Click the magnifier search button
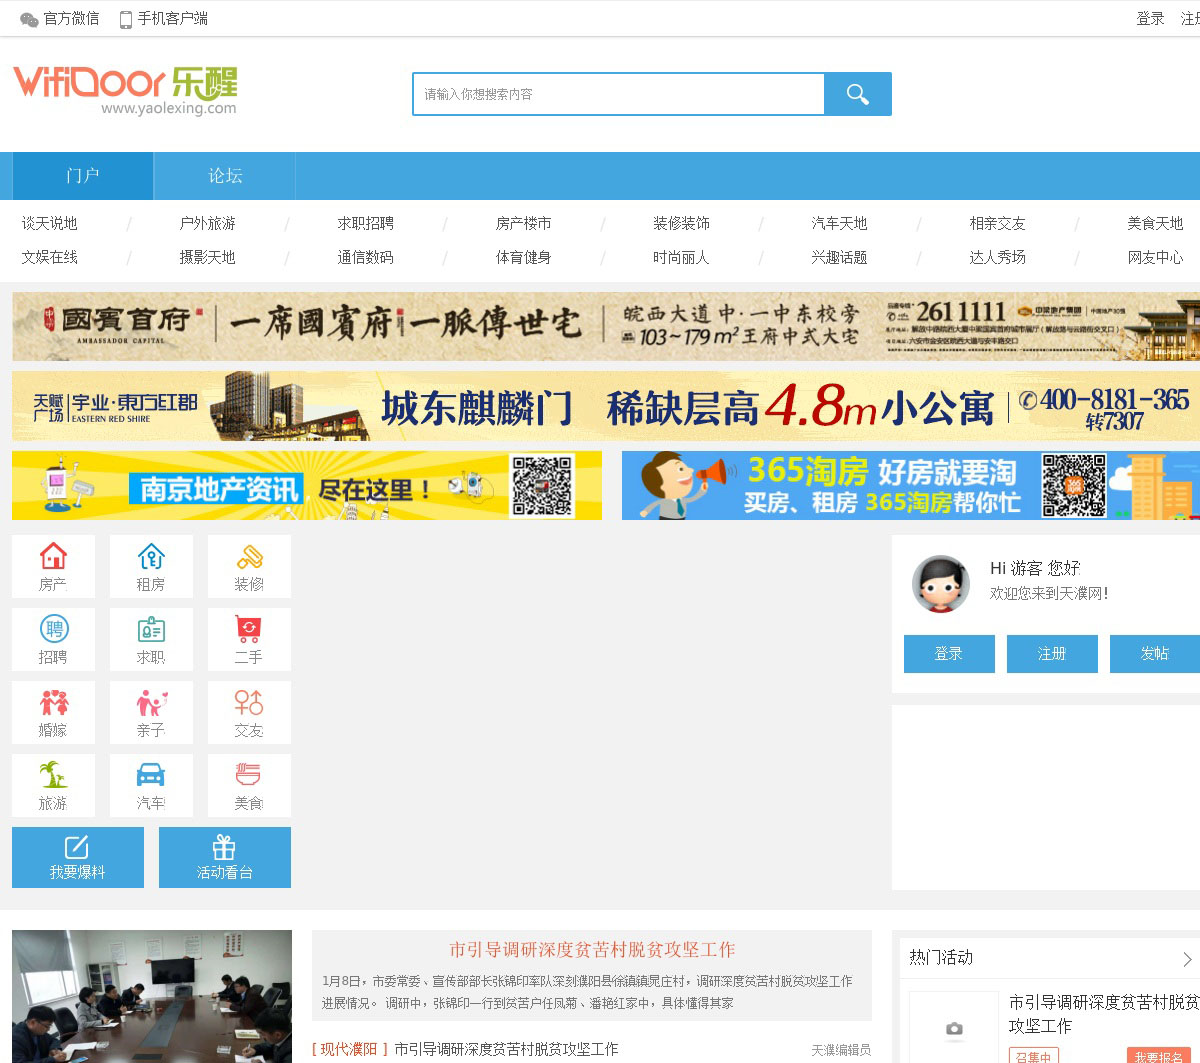This screenshot has width=1200, height=1063. (857, 94)
